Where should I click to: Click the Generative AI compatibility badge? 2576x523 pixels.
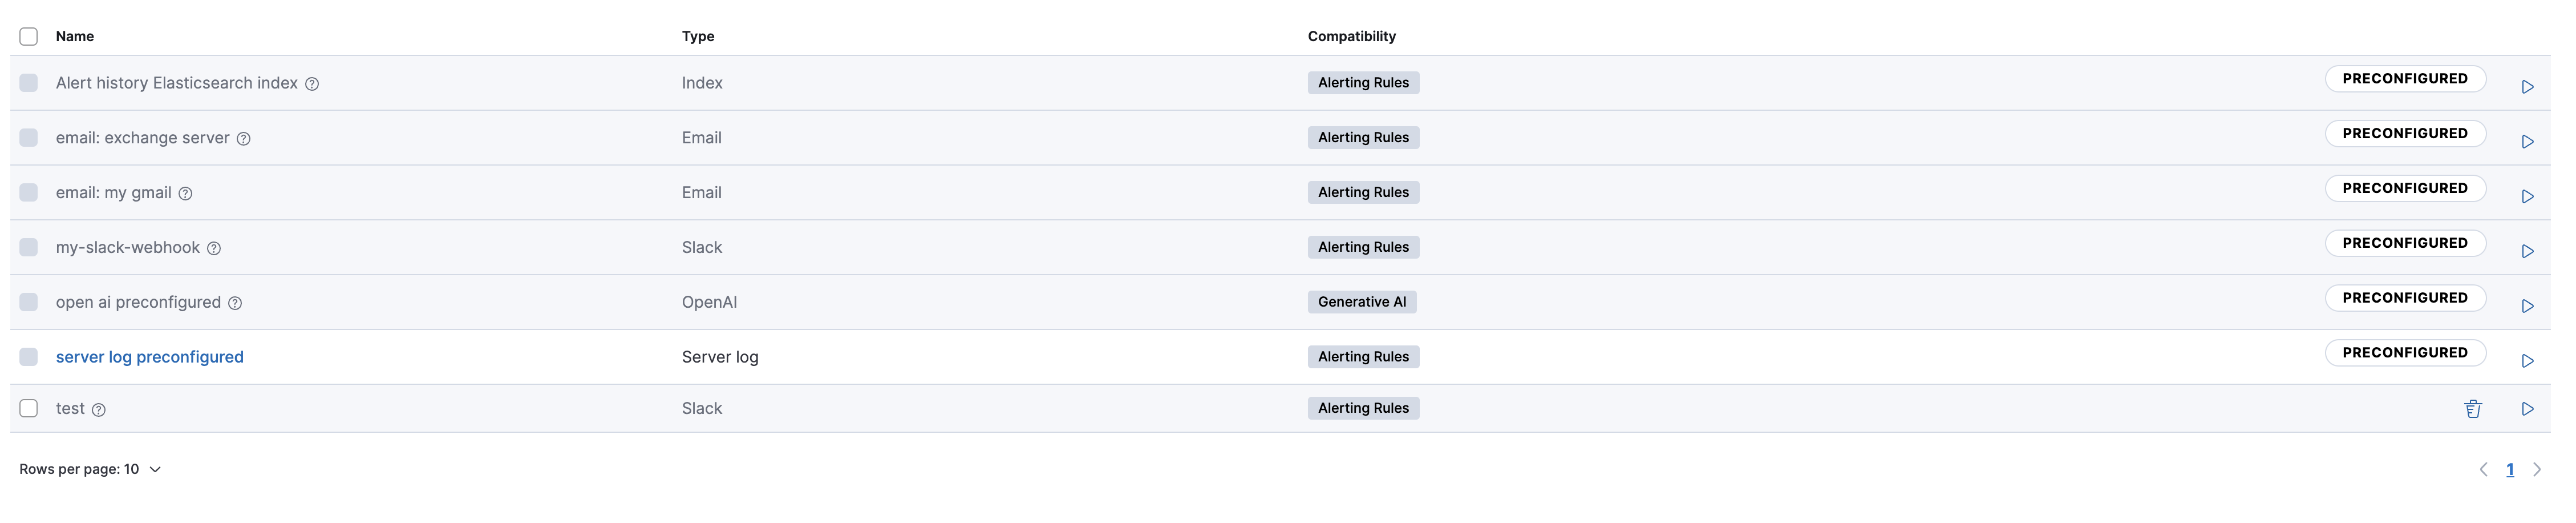pos(1362,301)
